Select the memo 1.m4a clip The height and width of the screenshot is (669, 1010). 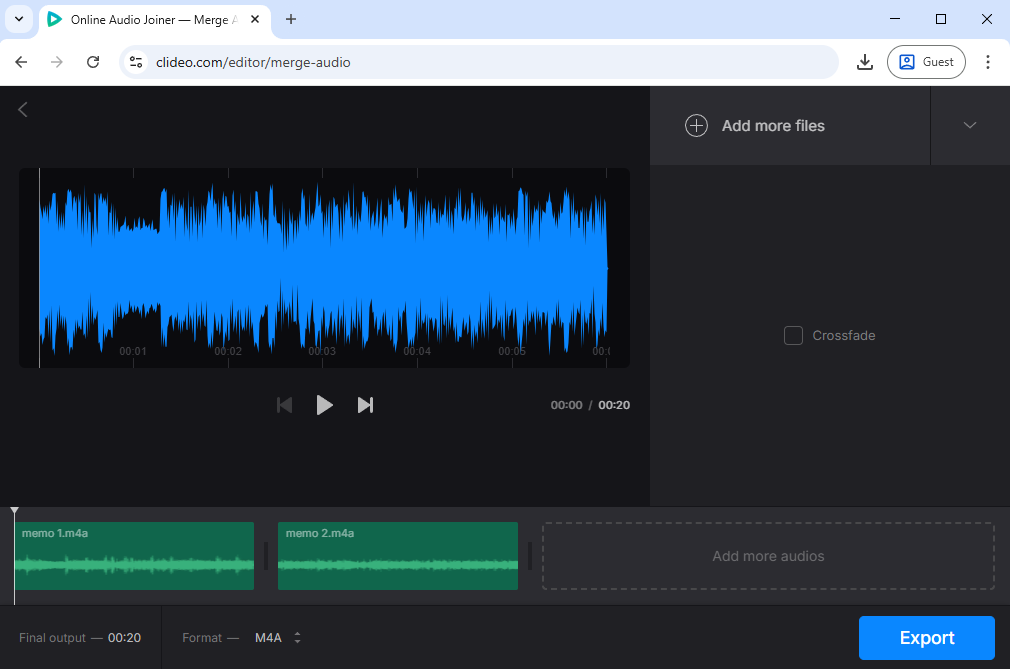tap(134, 556)
